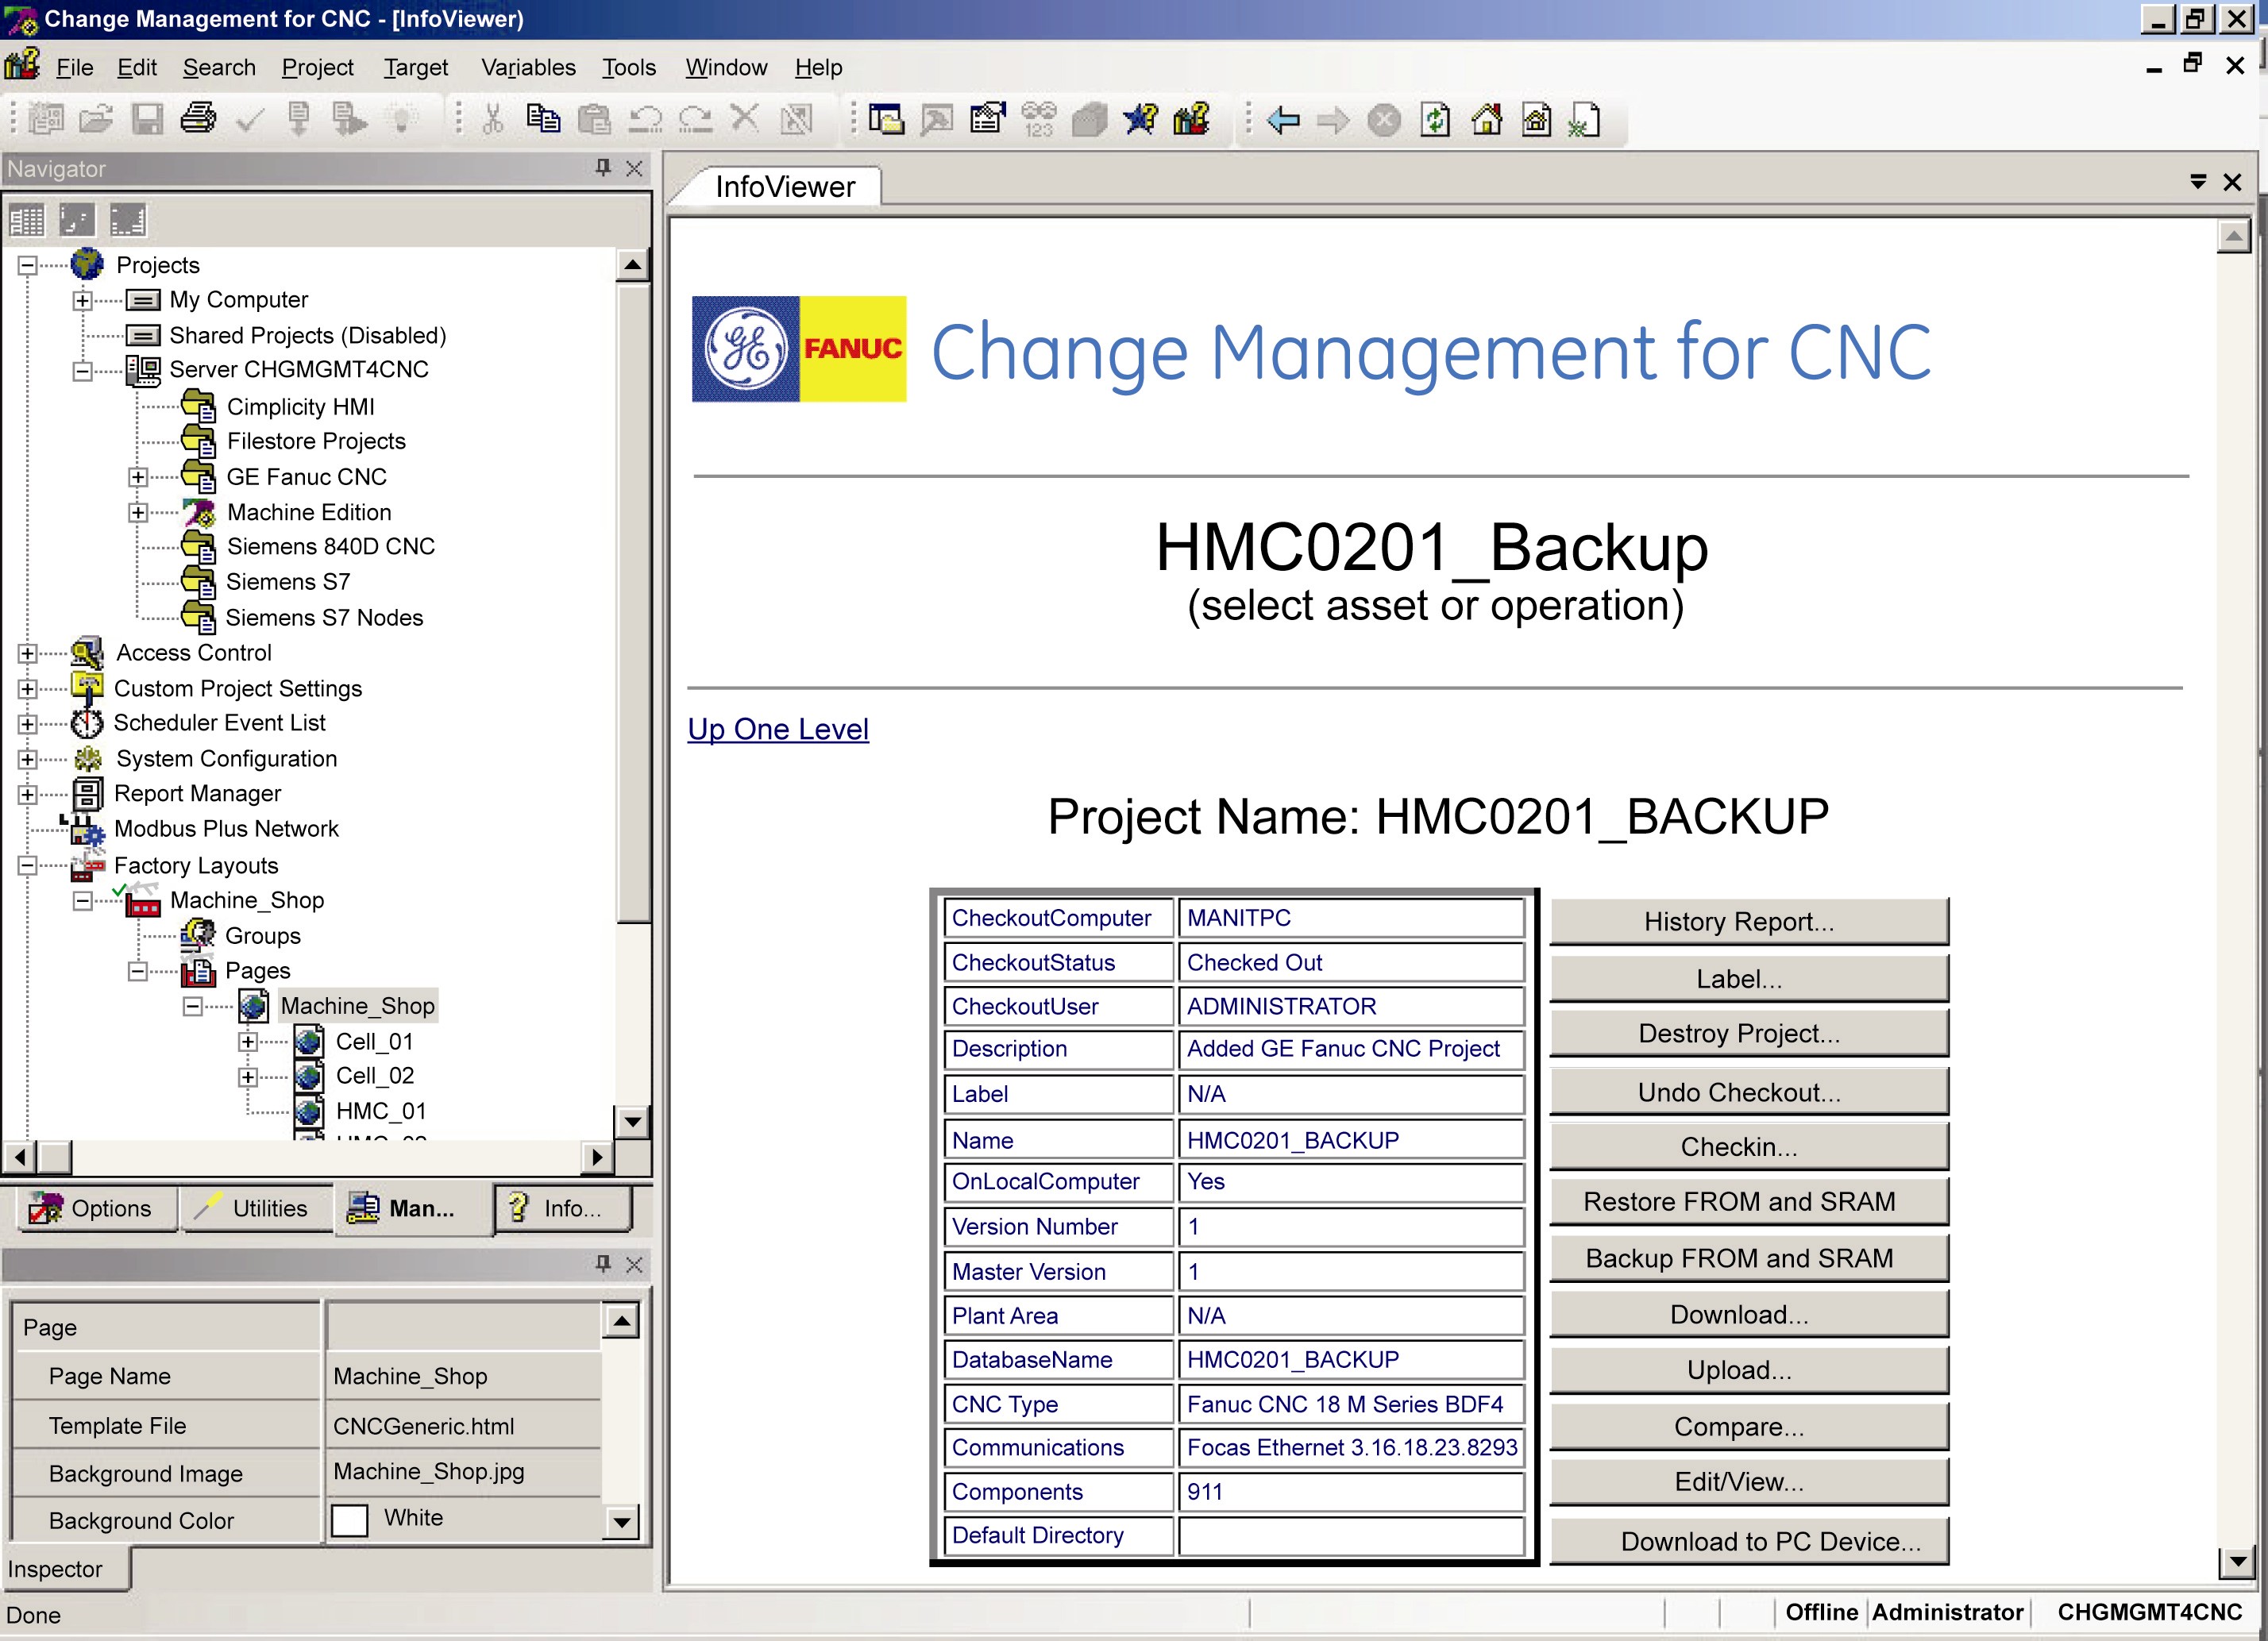
Task: Click the Save toolbar icon
Action: 148,119
